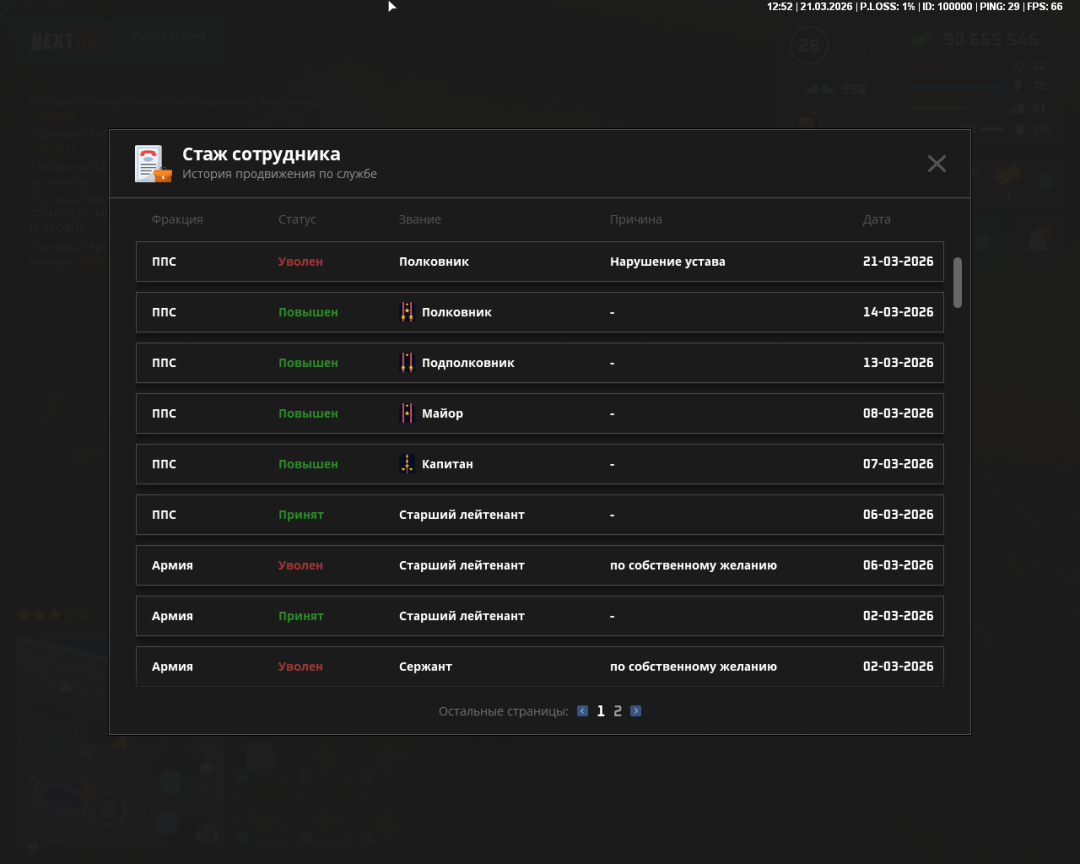Select the row dismissed for Нарушение устава
Image resolution: width=1080 pixels, height=864 pixels.
[539, 262]
